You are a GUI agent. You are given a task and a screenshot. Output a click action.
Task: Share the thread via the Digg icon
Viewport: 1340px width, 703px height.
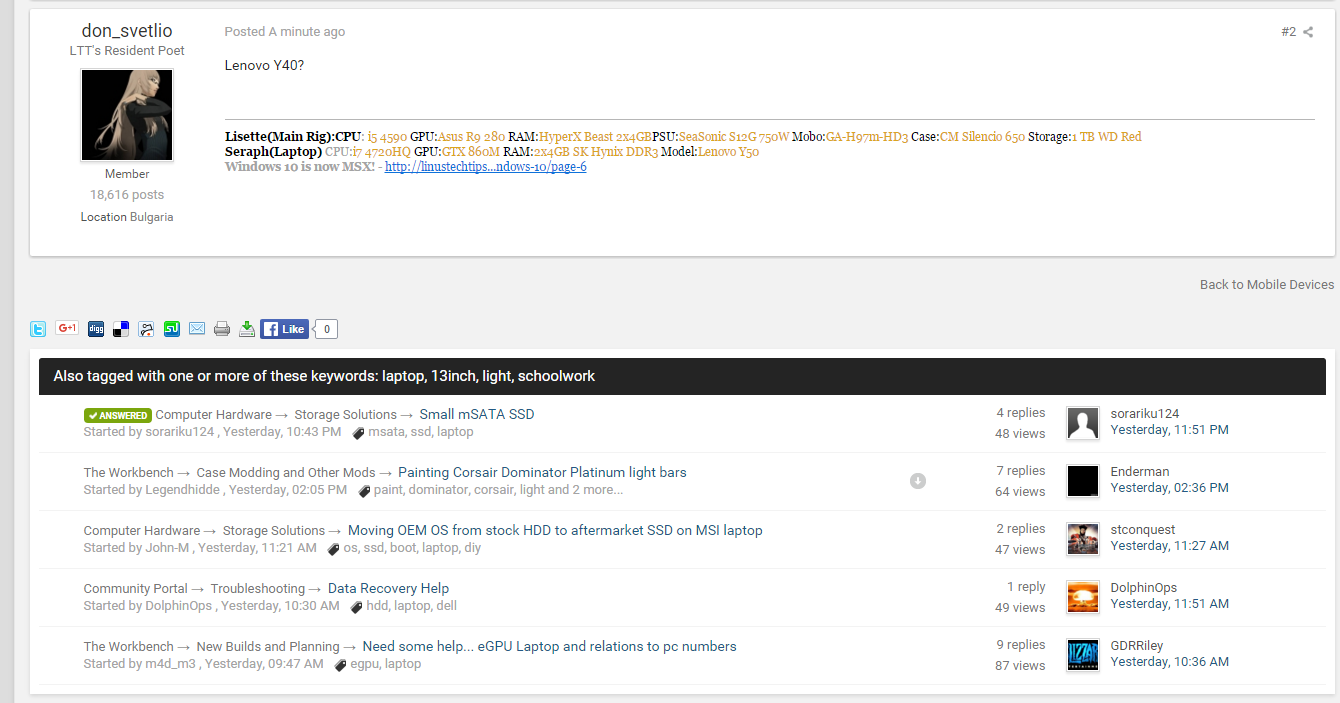[x=96, y=329]
